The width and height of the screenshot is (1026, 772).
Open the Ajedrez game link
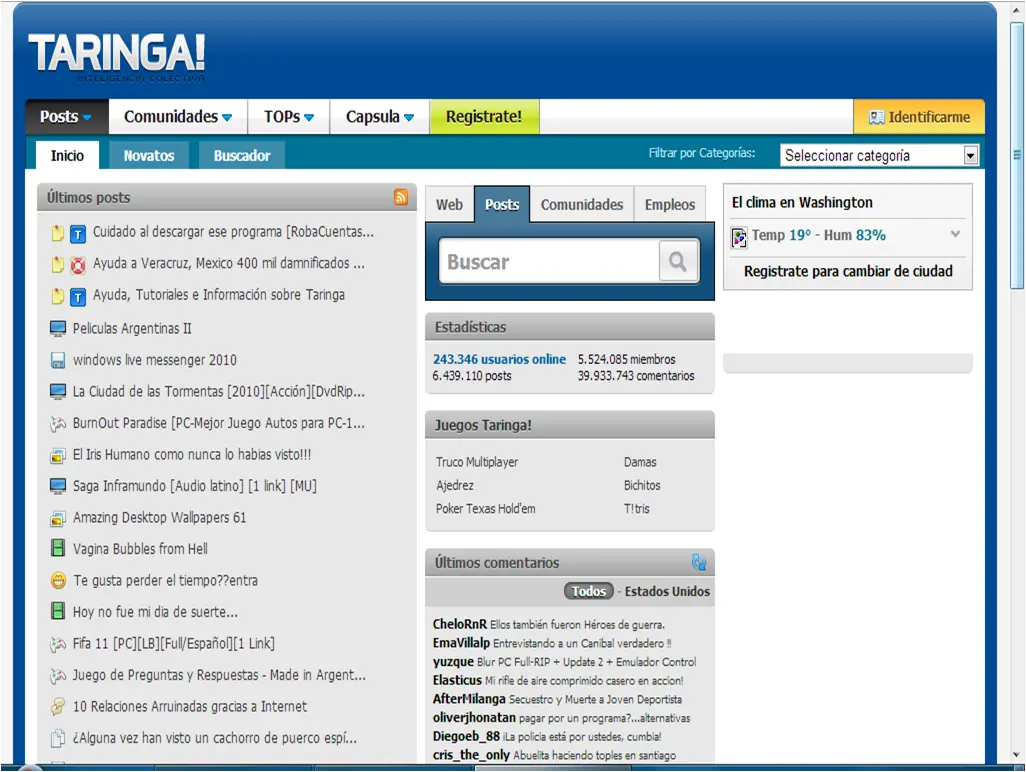click(x=455, y=485)
